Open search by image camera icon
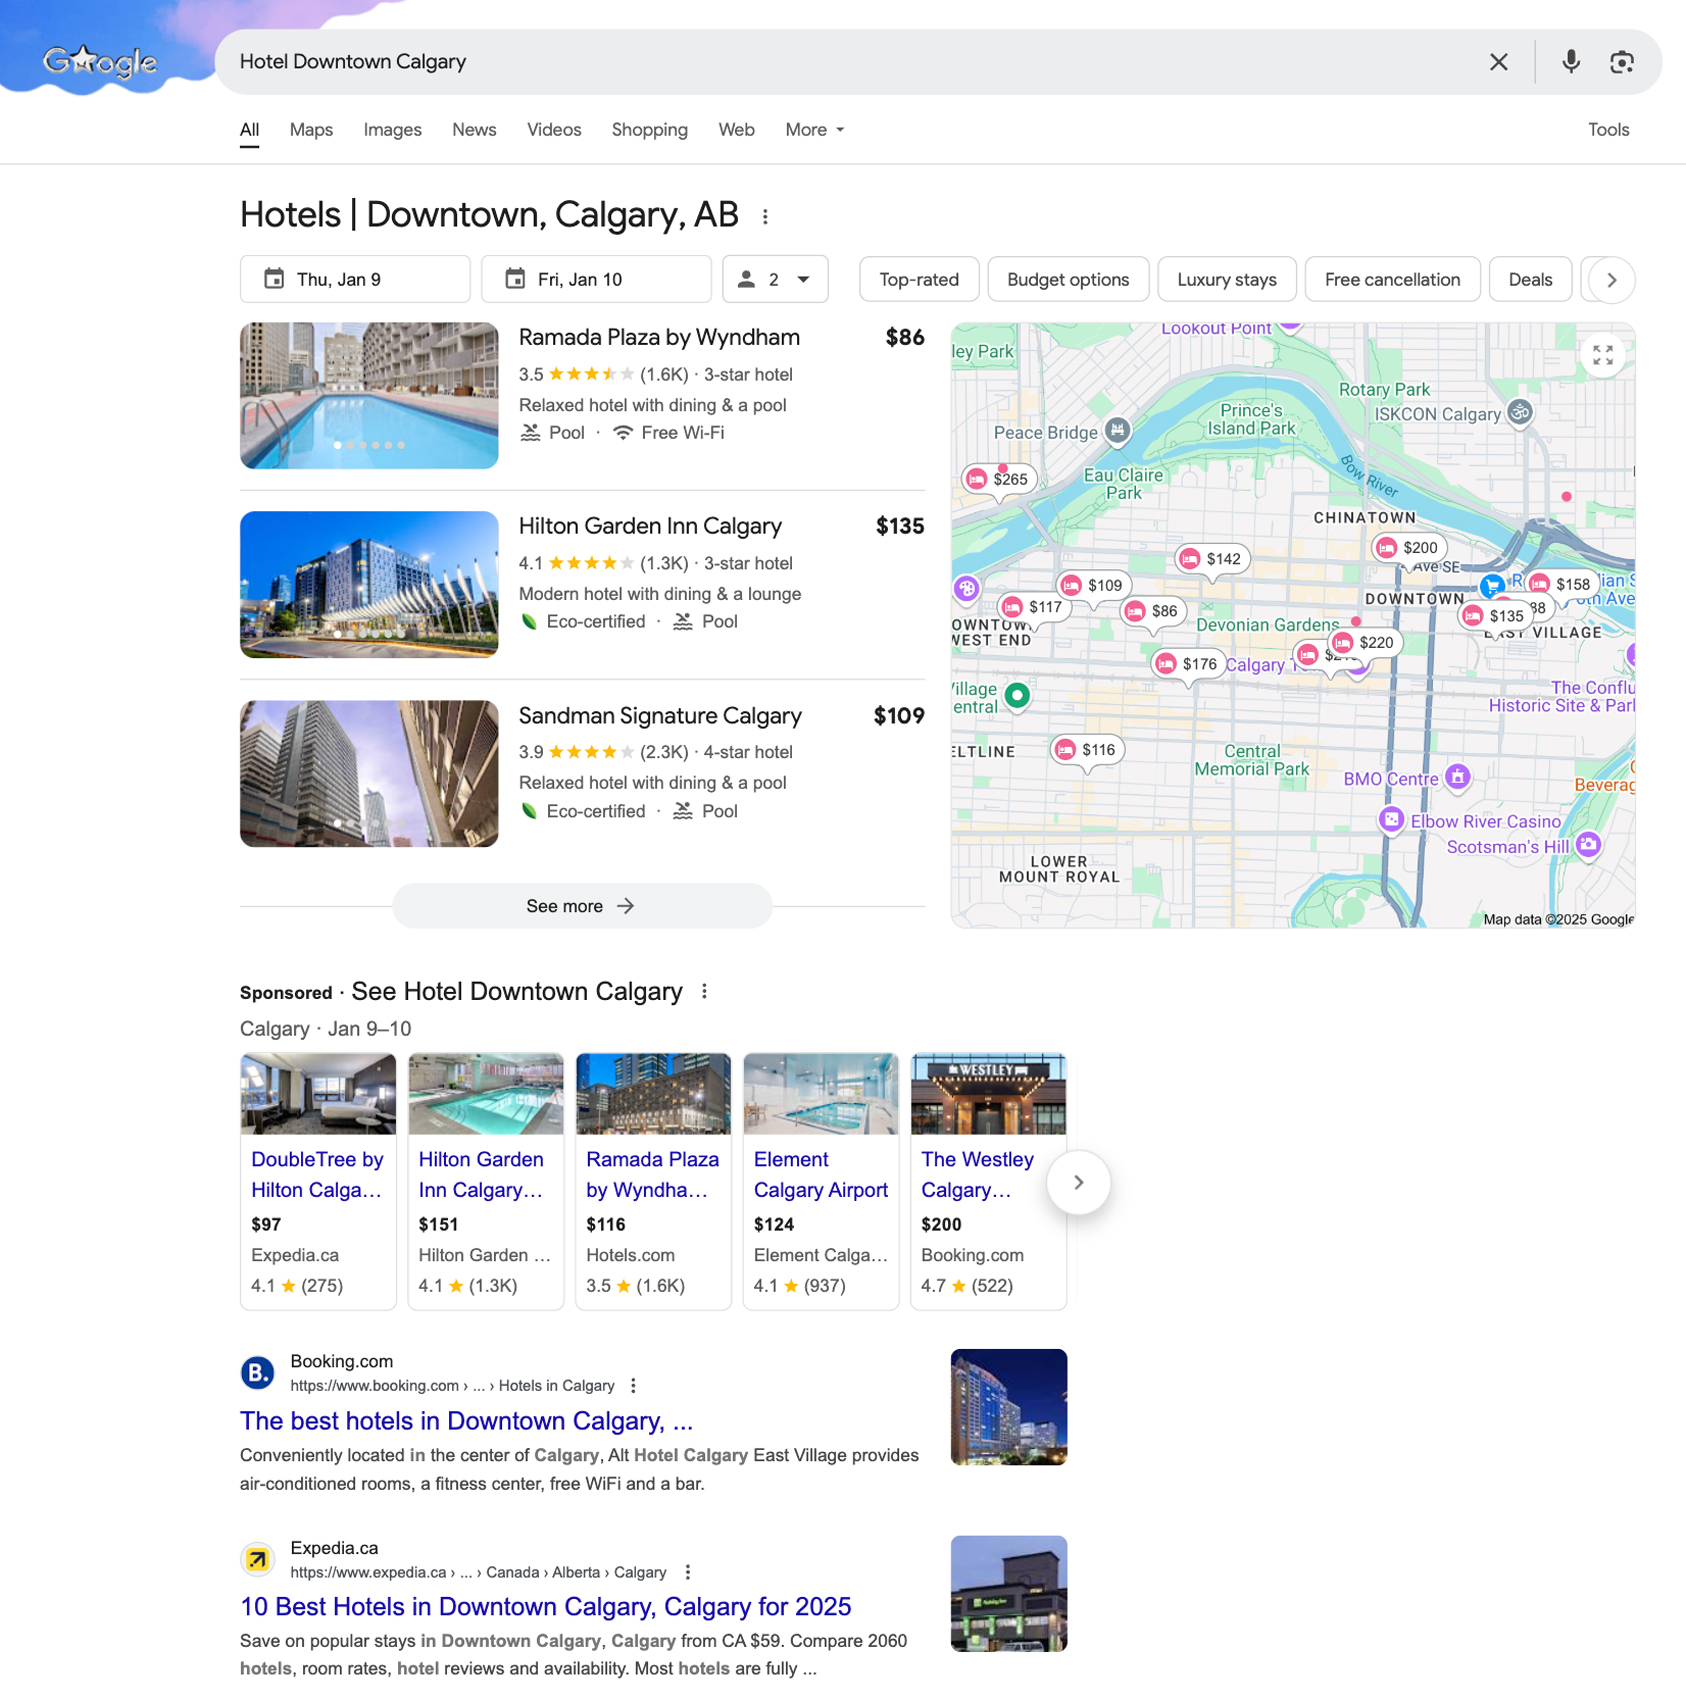Viewport: 1686px width, 1700px height. (x=1621, y=62)
